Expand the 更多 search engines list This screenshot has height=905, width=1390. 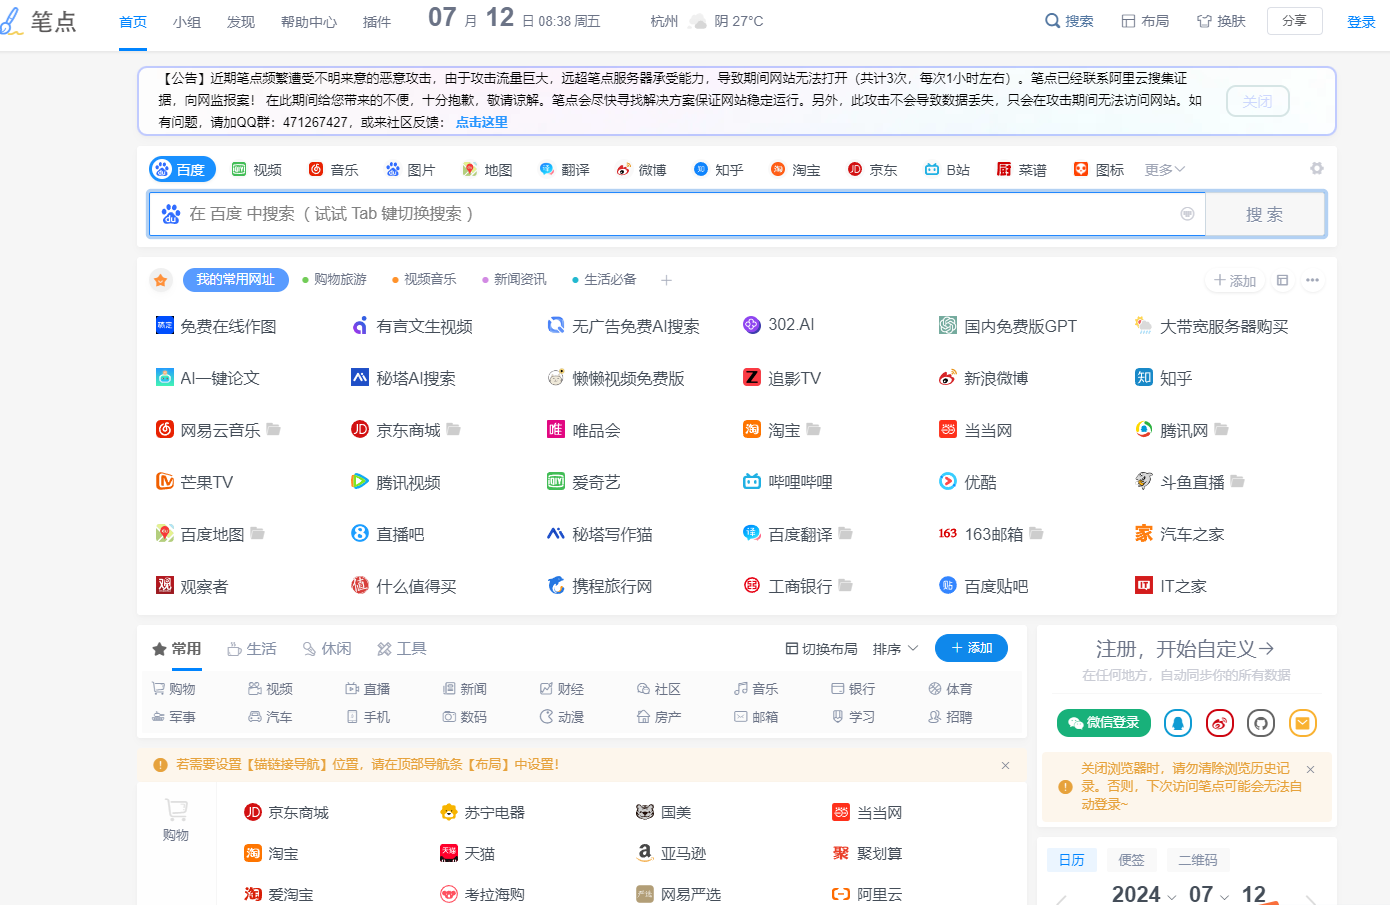pos(1165,170)
